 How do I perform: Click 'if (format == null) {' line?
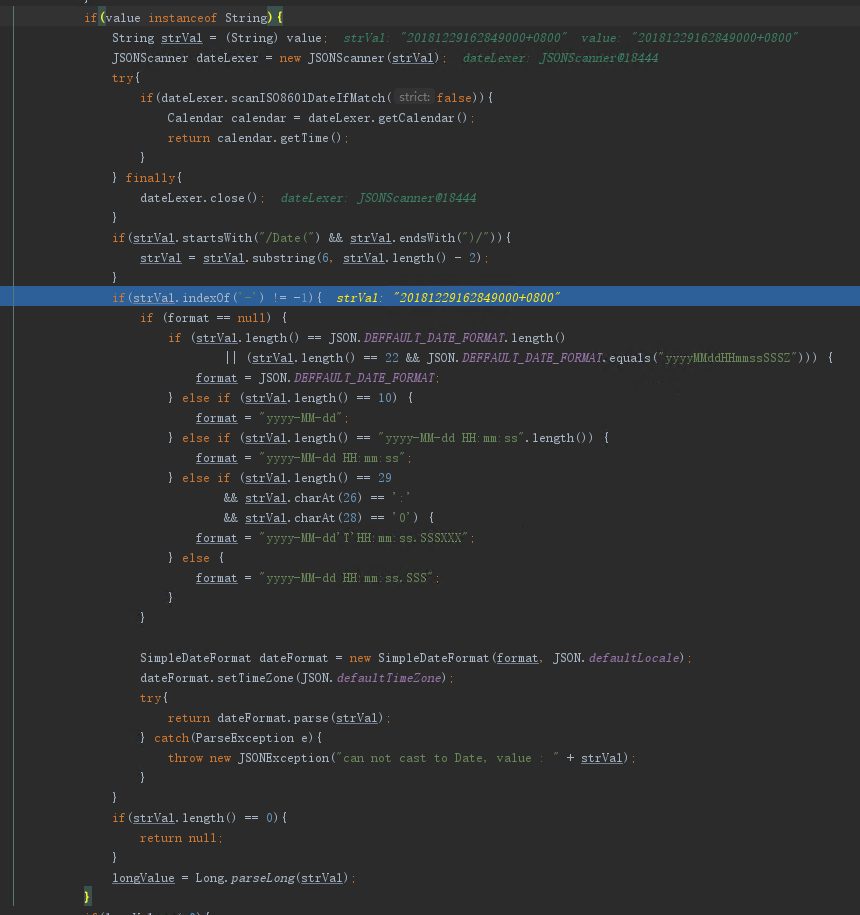coord(214,318)
